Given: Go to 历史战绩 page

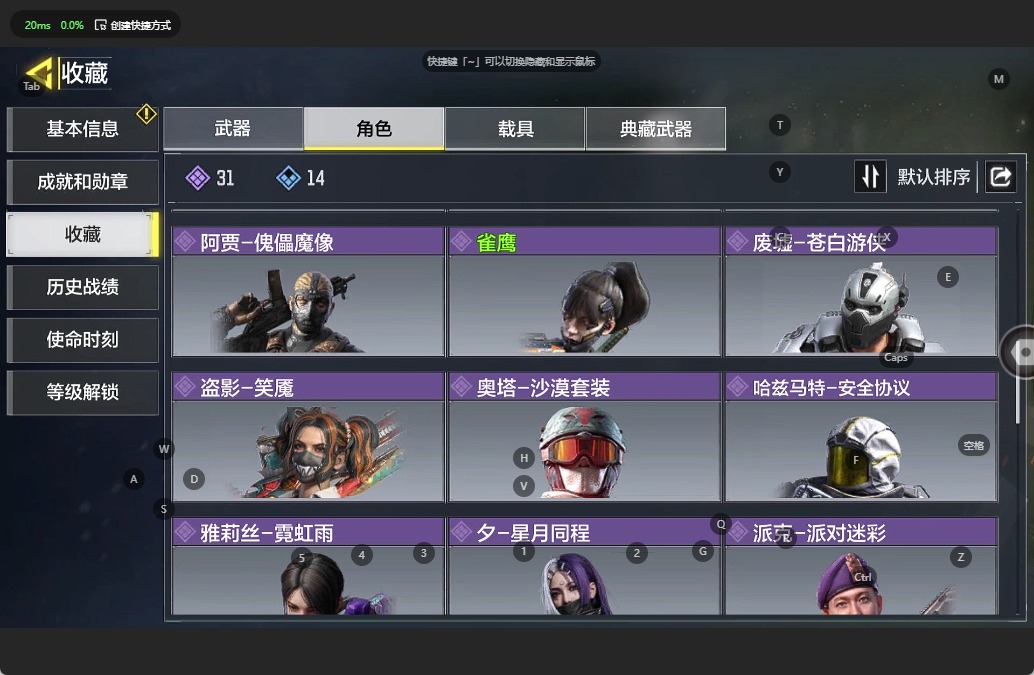Looking at the screenshot, I should pyautogui.click(x=82, y=287).
